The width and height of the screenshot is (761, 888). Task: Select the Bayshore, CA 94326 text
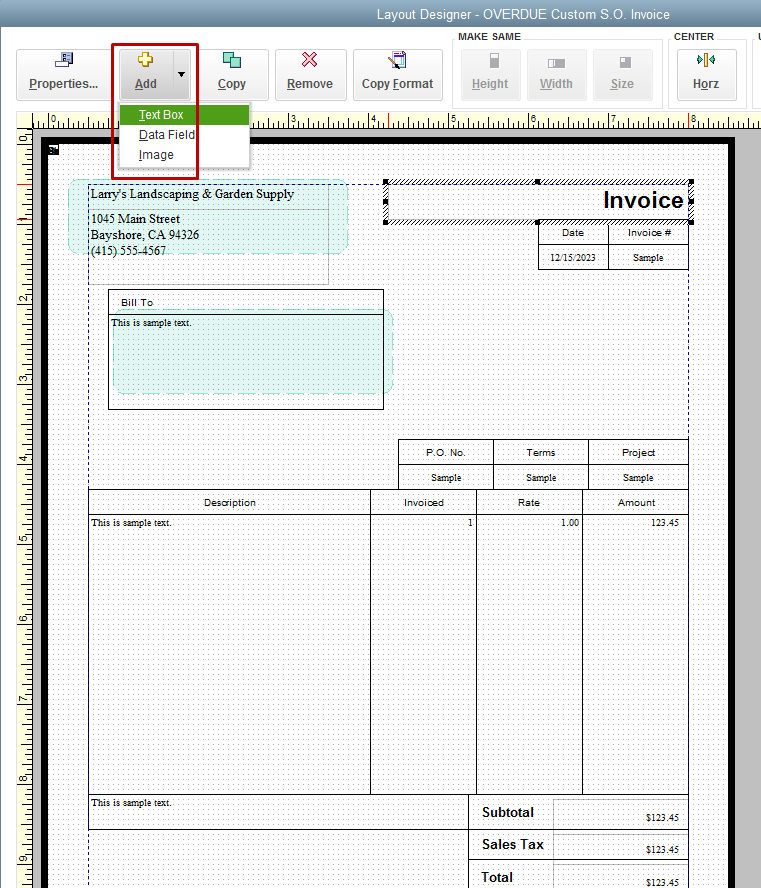tap(145, 235)
